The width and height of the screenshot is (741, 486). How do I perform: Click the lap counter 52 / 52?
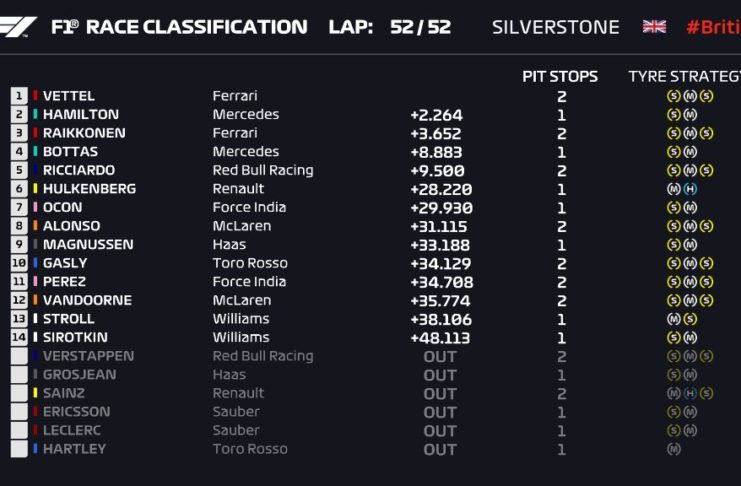click(x=420, y=27)
